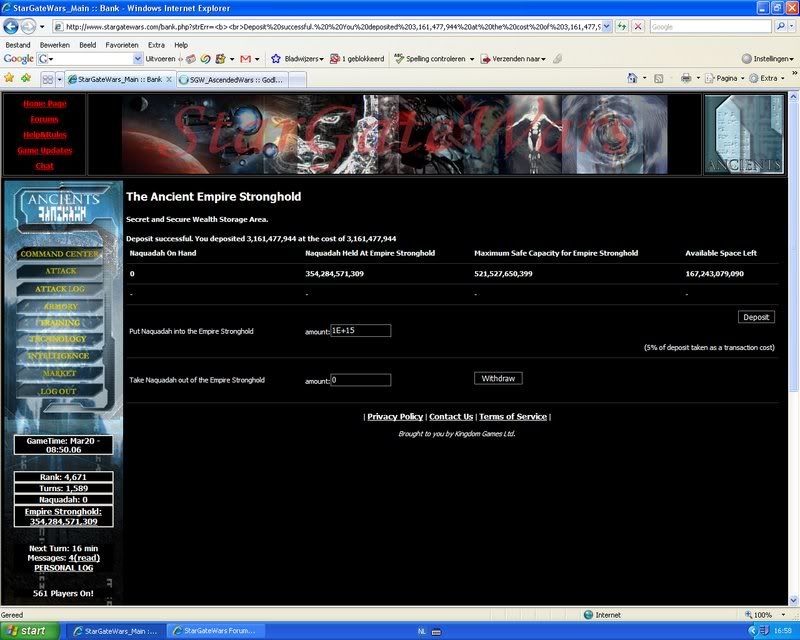Click the ARMORY sidebar menu item
Screen dimensions: 800x640
pyautogui.click(x=60, y=306)
